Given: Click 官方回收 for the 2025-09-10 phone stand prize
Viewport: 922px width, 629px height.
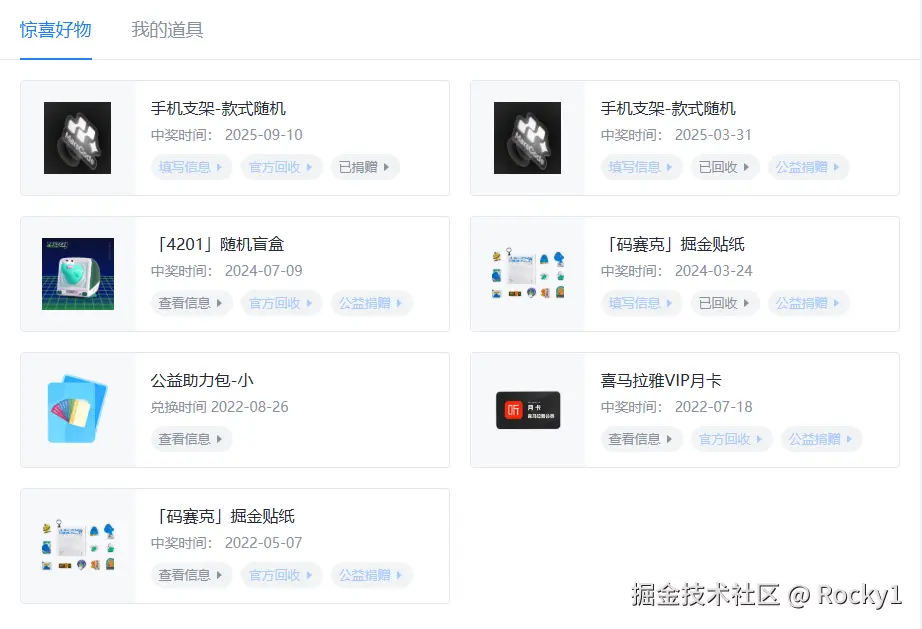Looking at the screenshot, I should point(280,167).
